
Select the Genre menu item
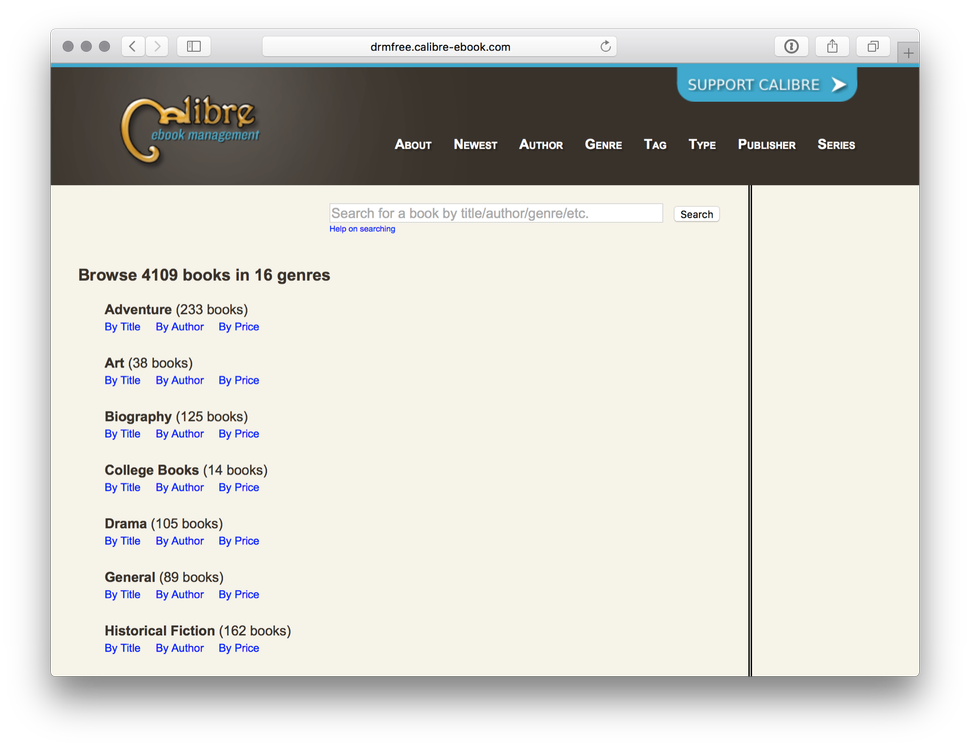(x=603, y=144)
